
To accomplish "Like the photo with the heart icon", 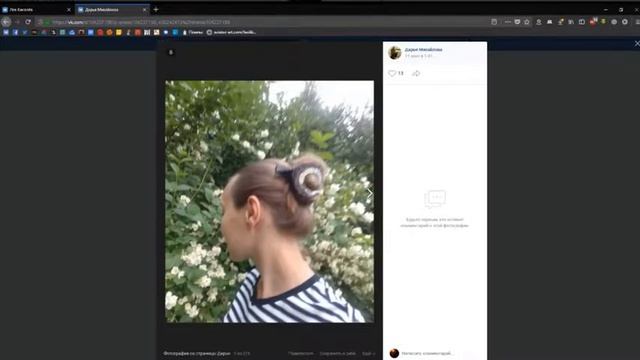I will pyautogui.click(x=392, y=73).
